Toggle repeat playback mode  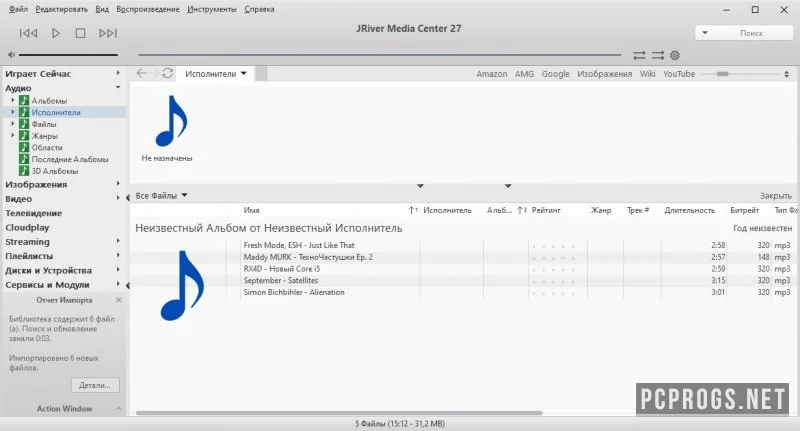click(x=639, y=55)
